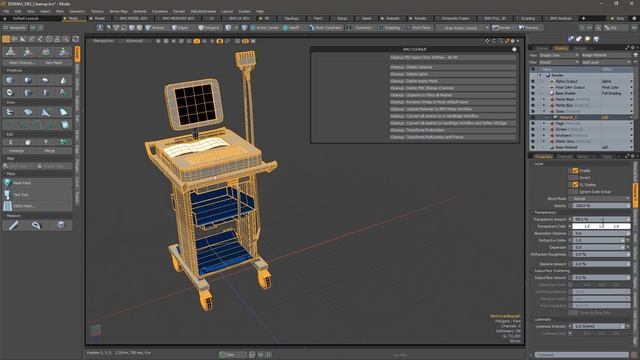Open Work Plane toolbar option
Viewport: 640px width, 360px height.
coord(419,28)
